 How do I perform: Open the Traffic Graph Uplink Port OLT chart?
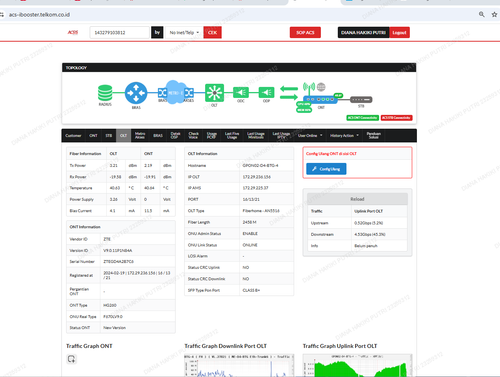pos(358,366)
